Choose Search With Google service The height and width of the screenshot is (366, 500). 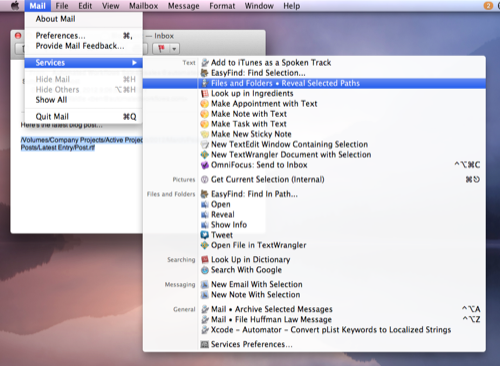point(314,270)
